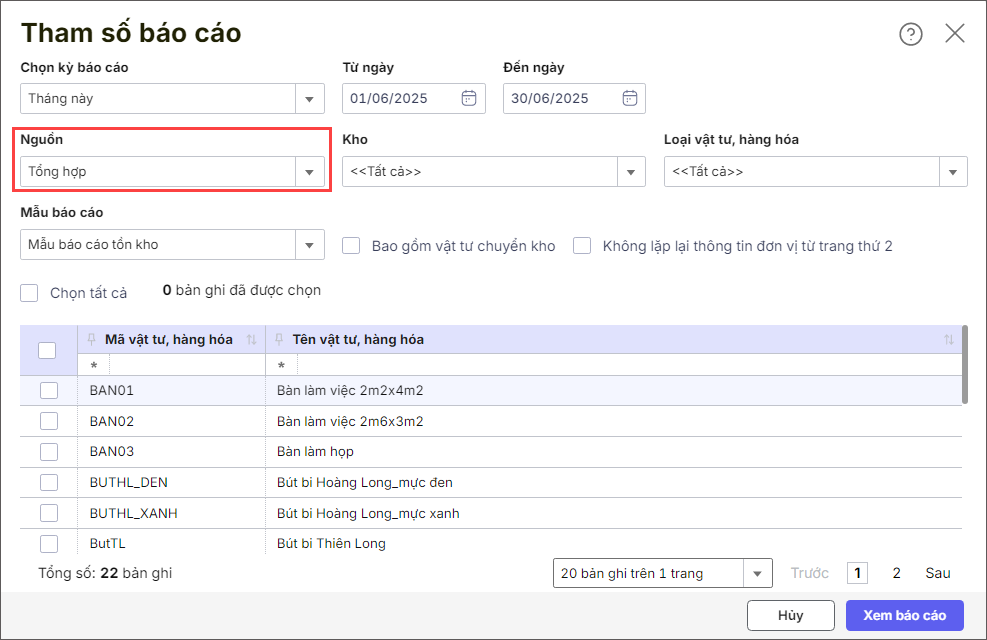987x640 pixels.
Task: Open the Nguồn dropdown list
Action: 310,172
